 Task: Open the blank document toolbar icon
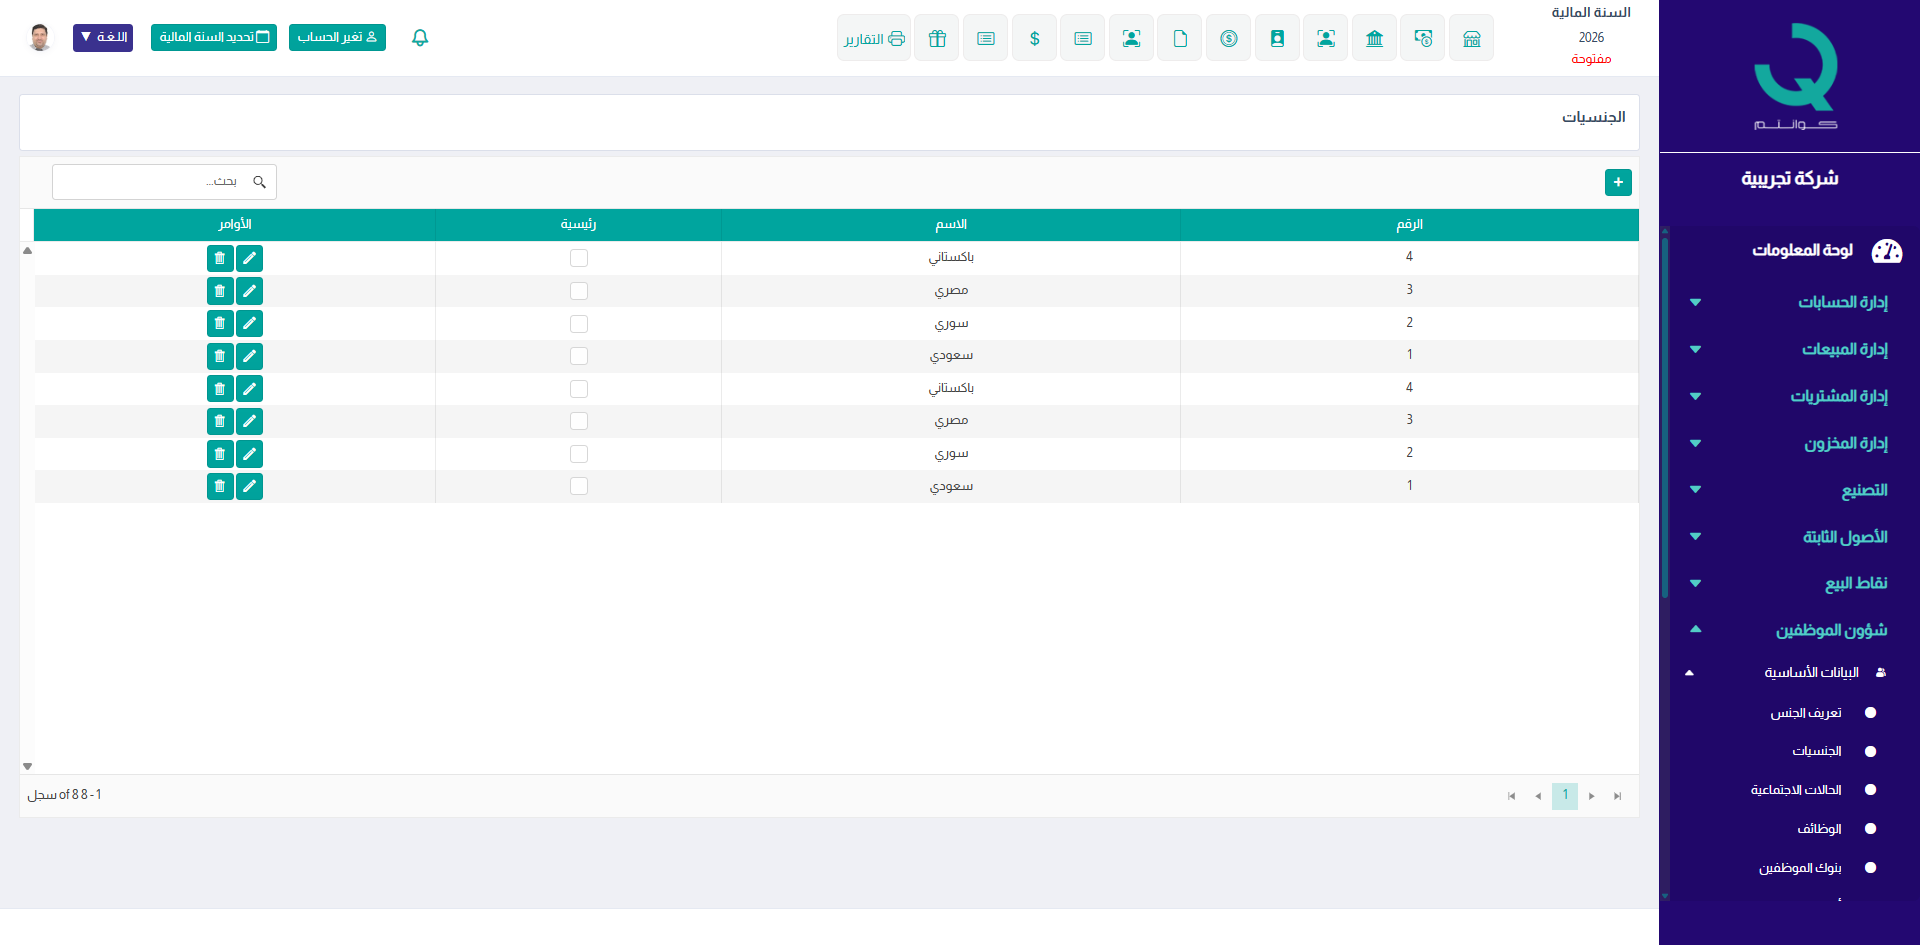[1180, 38]
